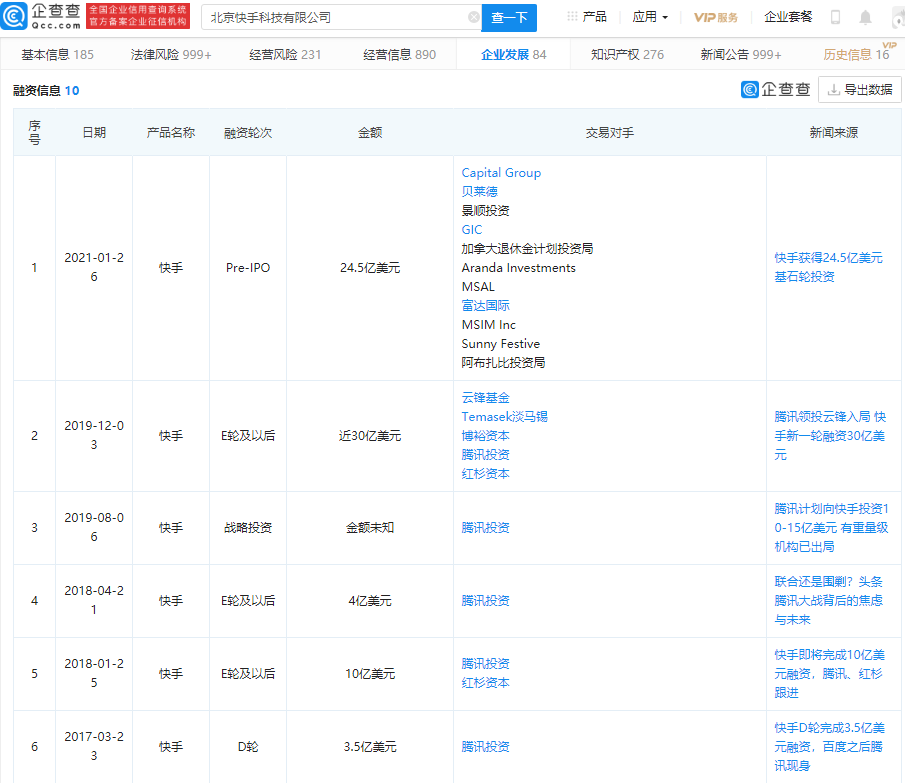Click the 融资轮次 column header
The height and width of the screenshot is (783, 905).
[x=248, y=133]
